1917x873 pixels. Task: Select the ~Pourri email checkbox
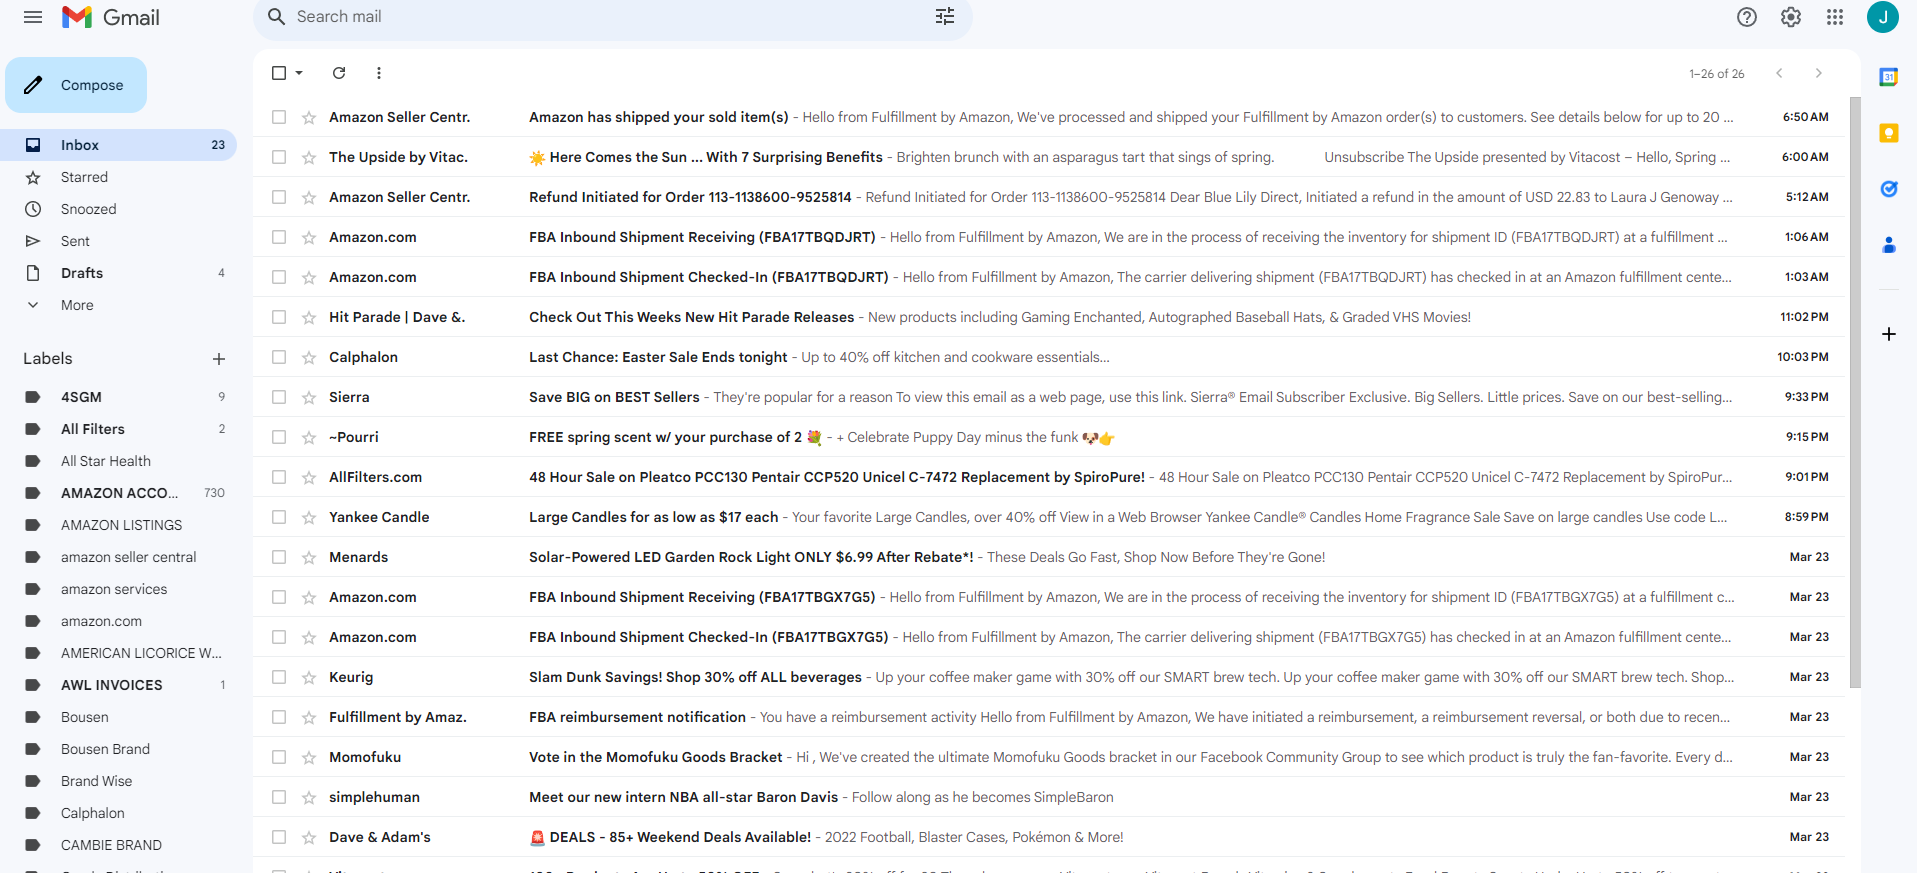pos(279,437)
